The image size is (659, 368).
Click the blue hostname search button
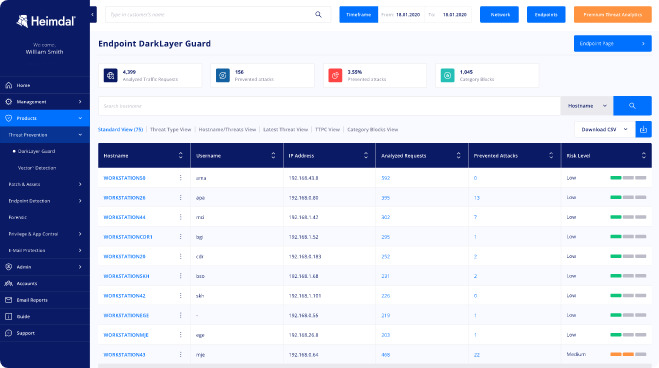point(632,106)
